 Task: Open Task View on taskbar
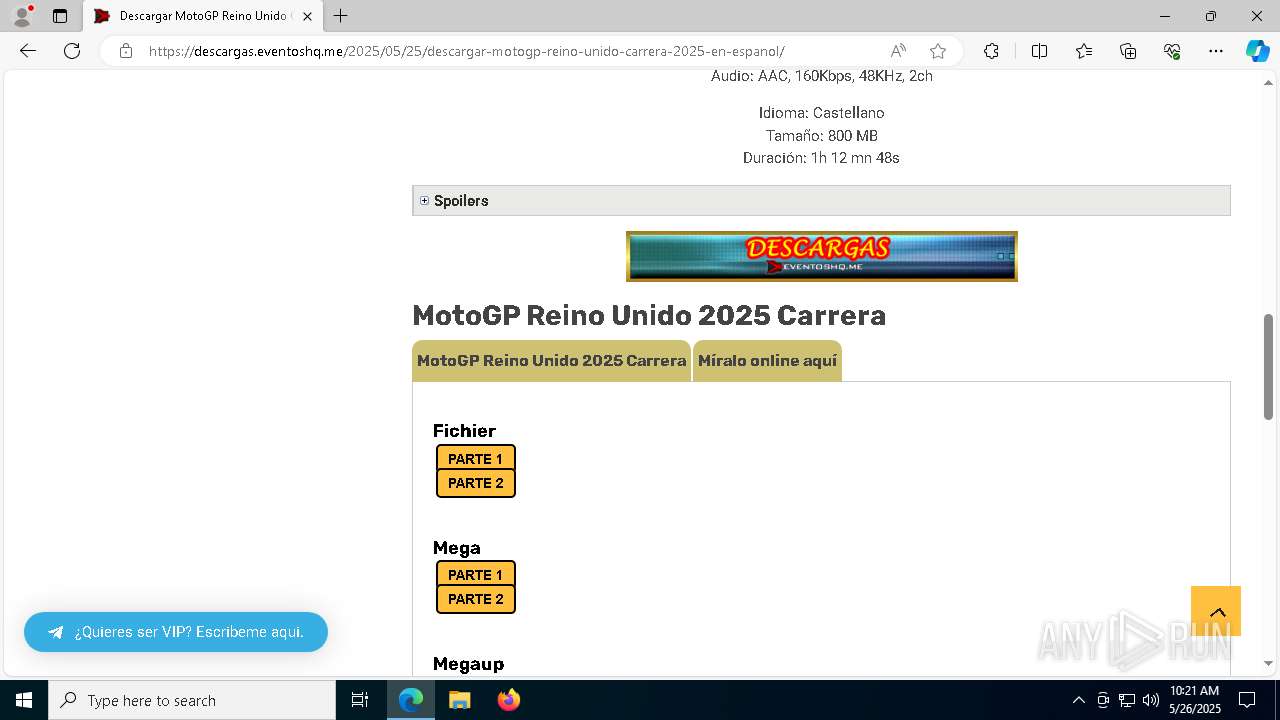tap(360, 700)
